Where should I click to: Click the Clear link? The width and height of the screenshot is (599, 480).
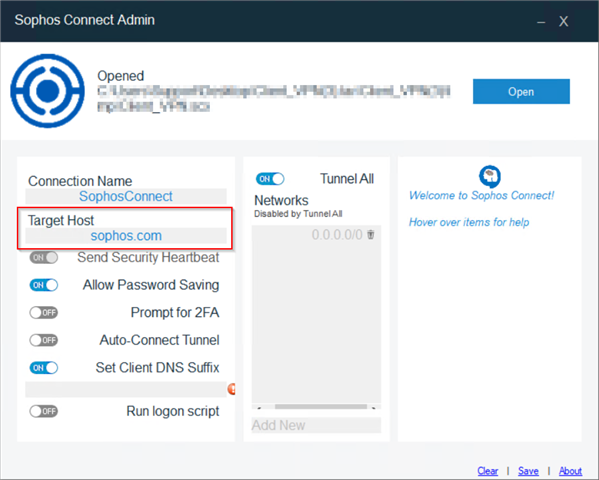click(x=488, y=471)
